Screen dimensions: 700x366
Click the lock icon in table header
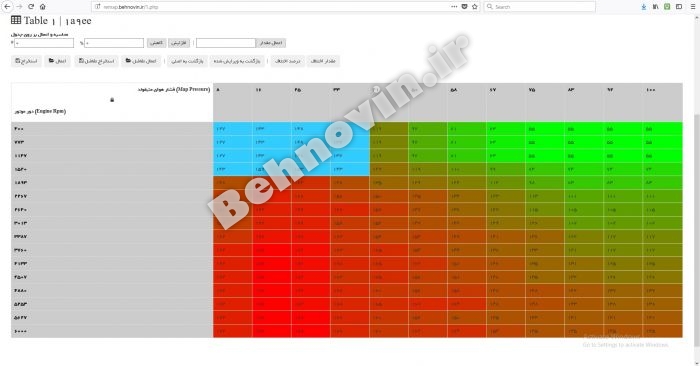(112, 100)
